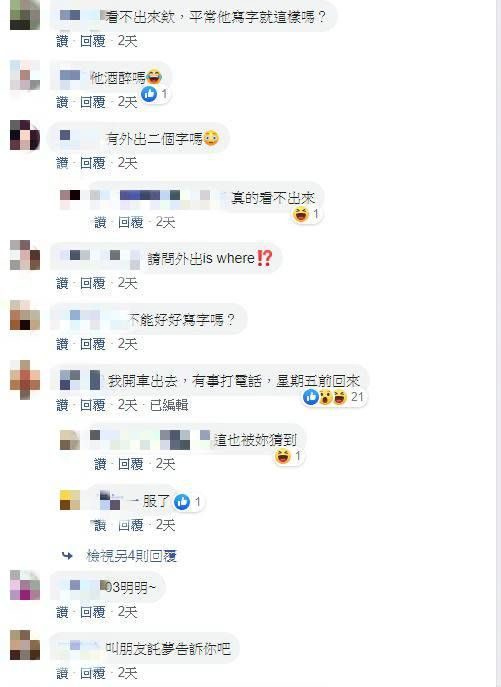Reply to the 叫朋友託夢告訴你吧 comment
Screen dimensions: 501x687
pyautogui.click(x=92, y=673)
